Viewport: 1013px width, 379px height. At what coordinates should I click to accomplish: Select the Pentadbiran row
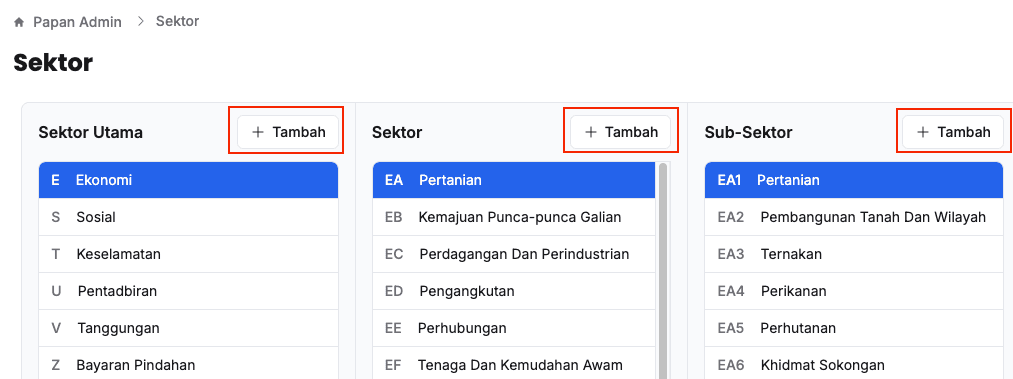tap(188, 291)
